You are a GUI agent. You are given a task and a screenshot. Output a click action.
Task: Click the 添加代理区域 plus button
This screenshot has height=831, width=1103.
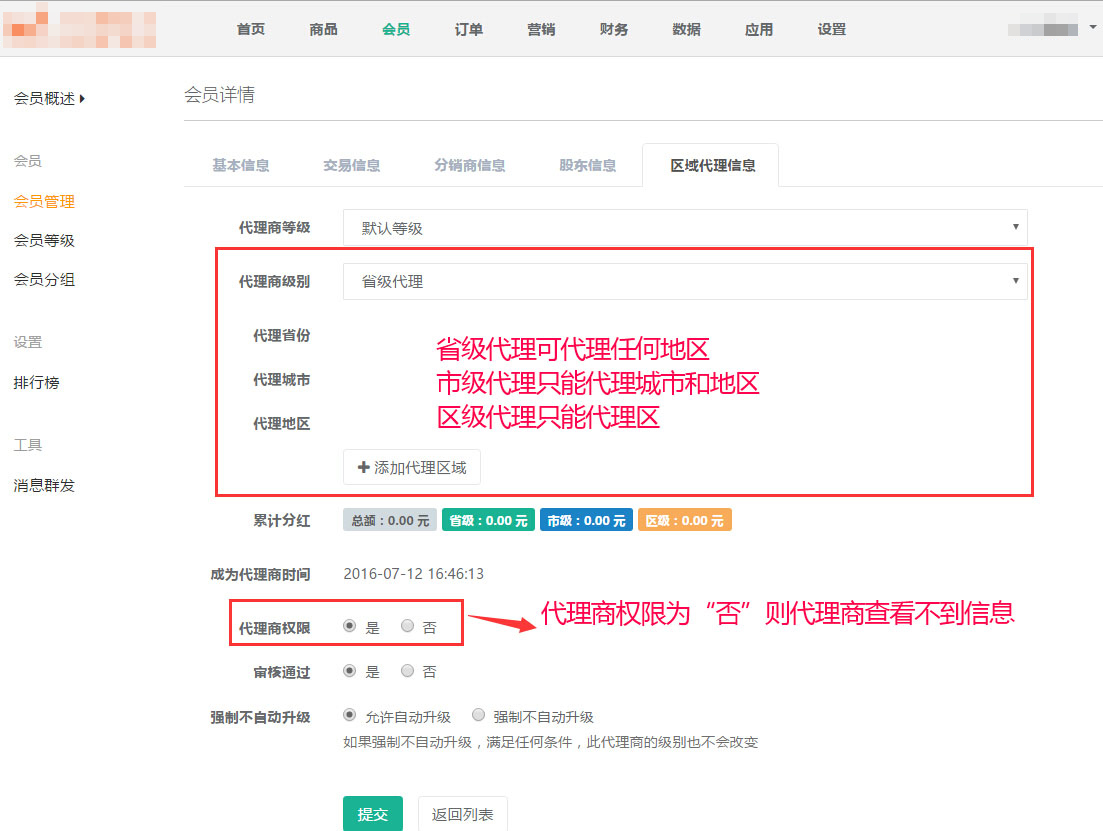coord(411,467)
